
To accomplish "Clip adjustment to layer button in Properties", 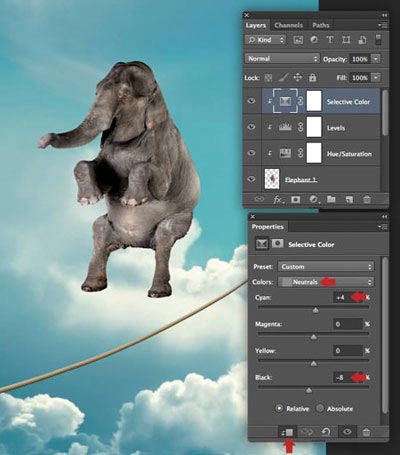I will [287, 432].
